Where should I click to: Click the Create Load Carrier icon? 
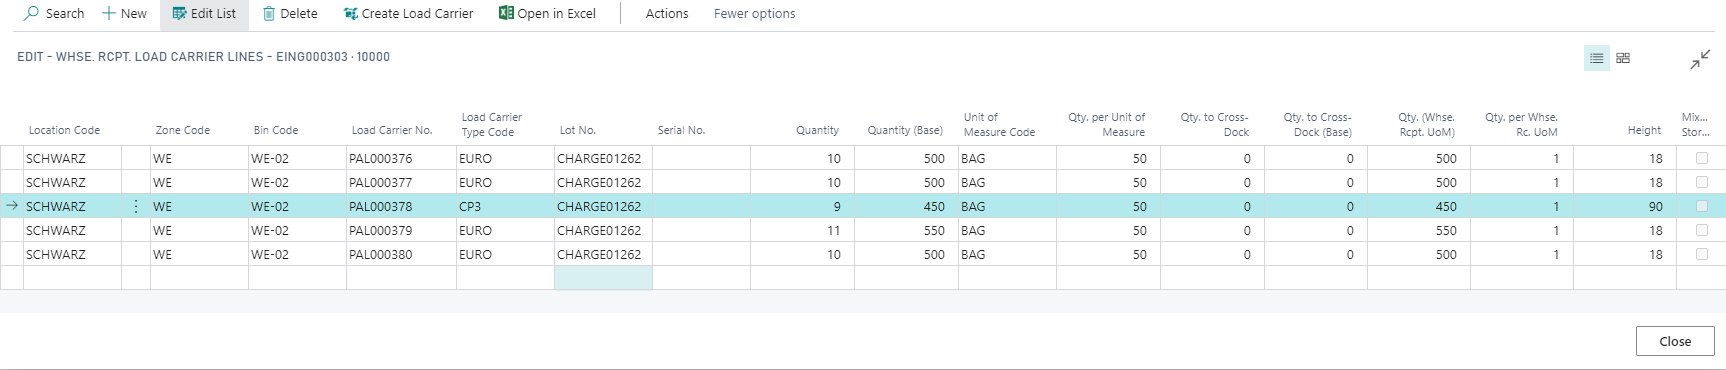coord(350,13)
